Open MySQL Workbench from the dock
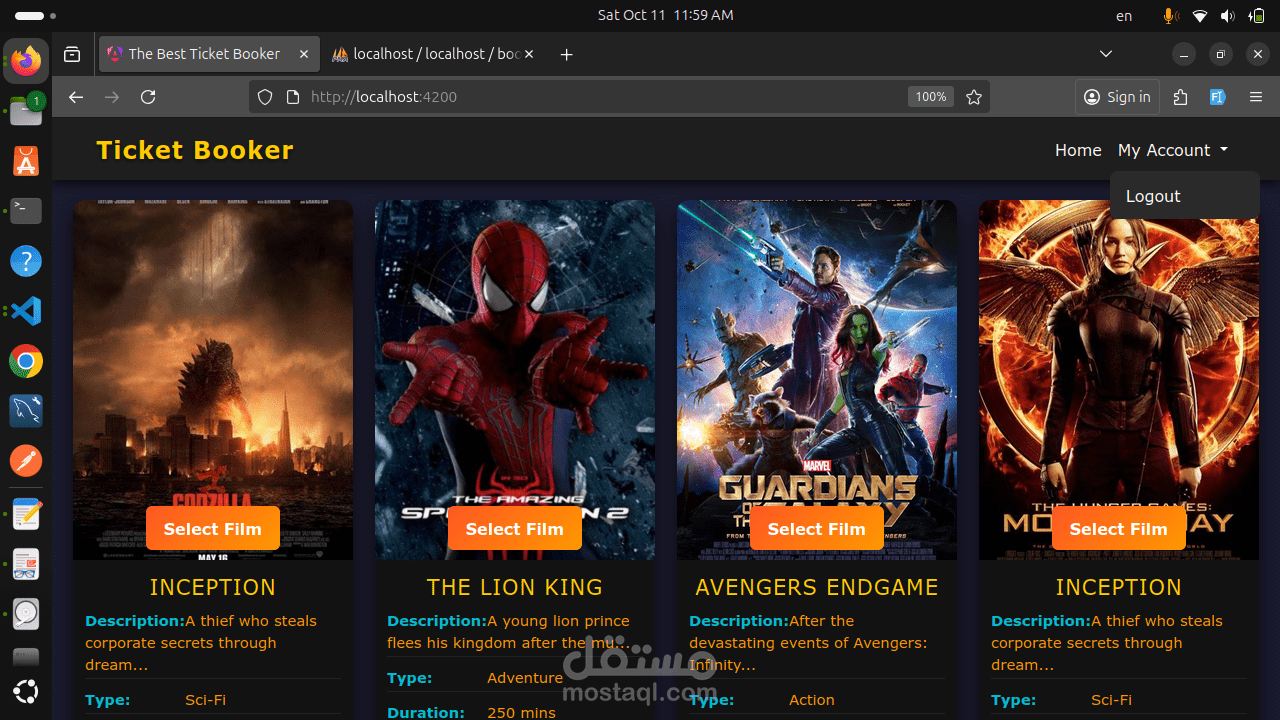This screenshot has width=1280, height=720. tap(26, 411)
